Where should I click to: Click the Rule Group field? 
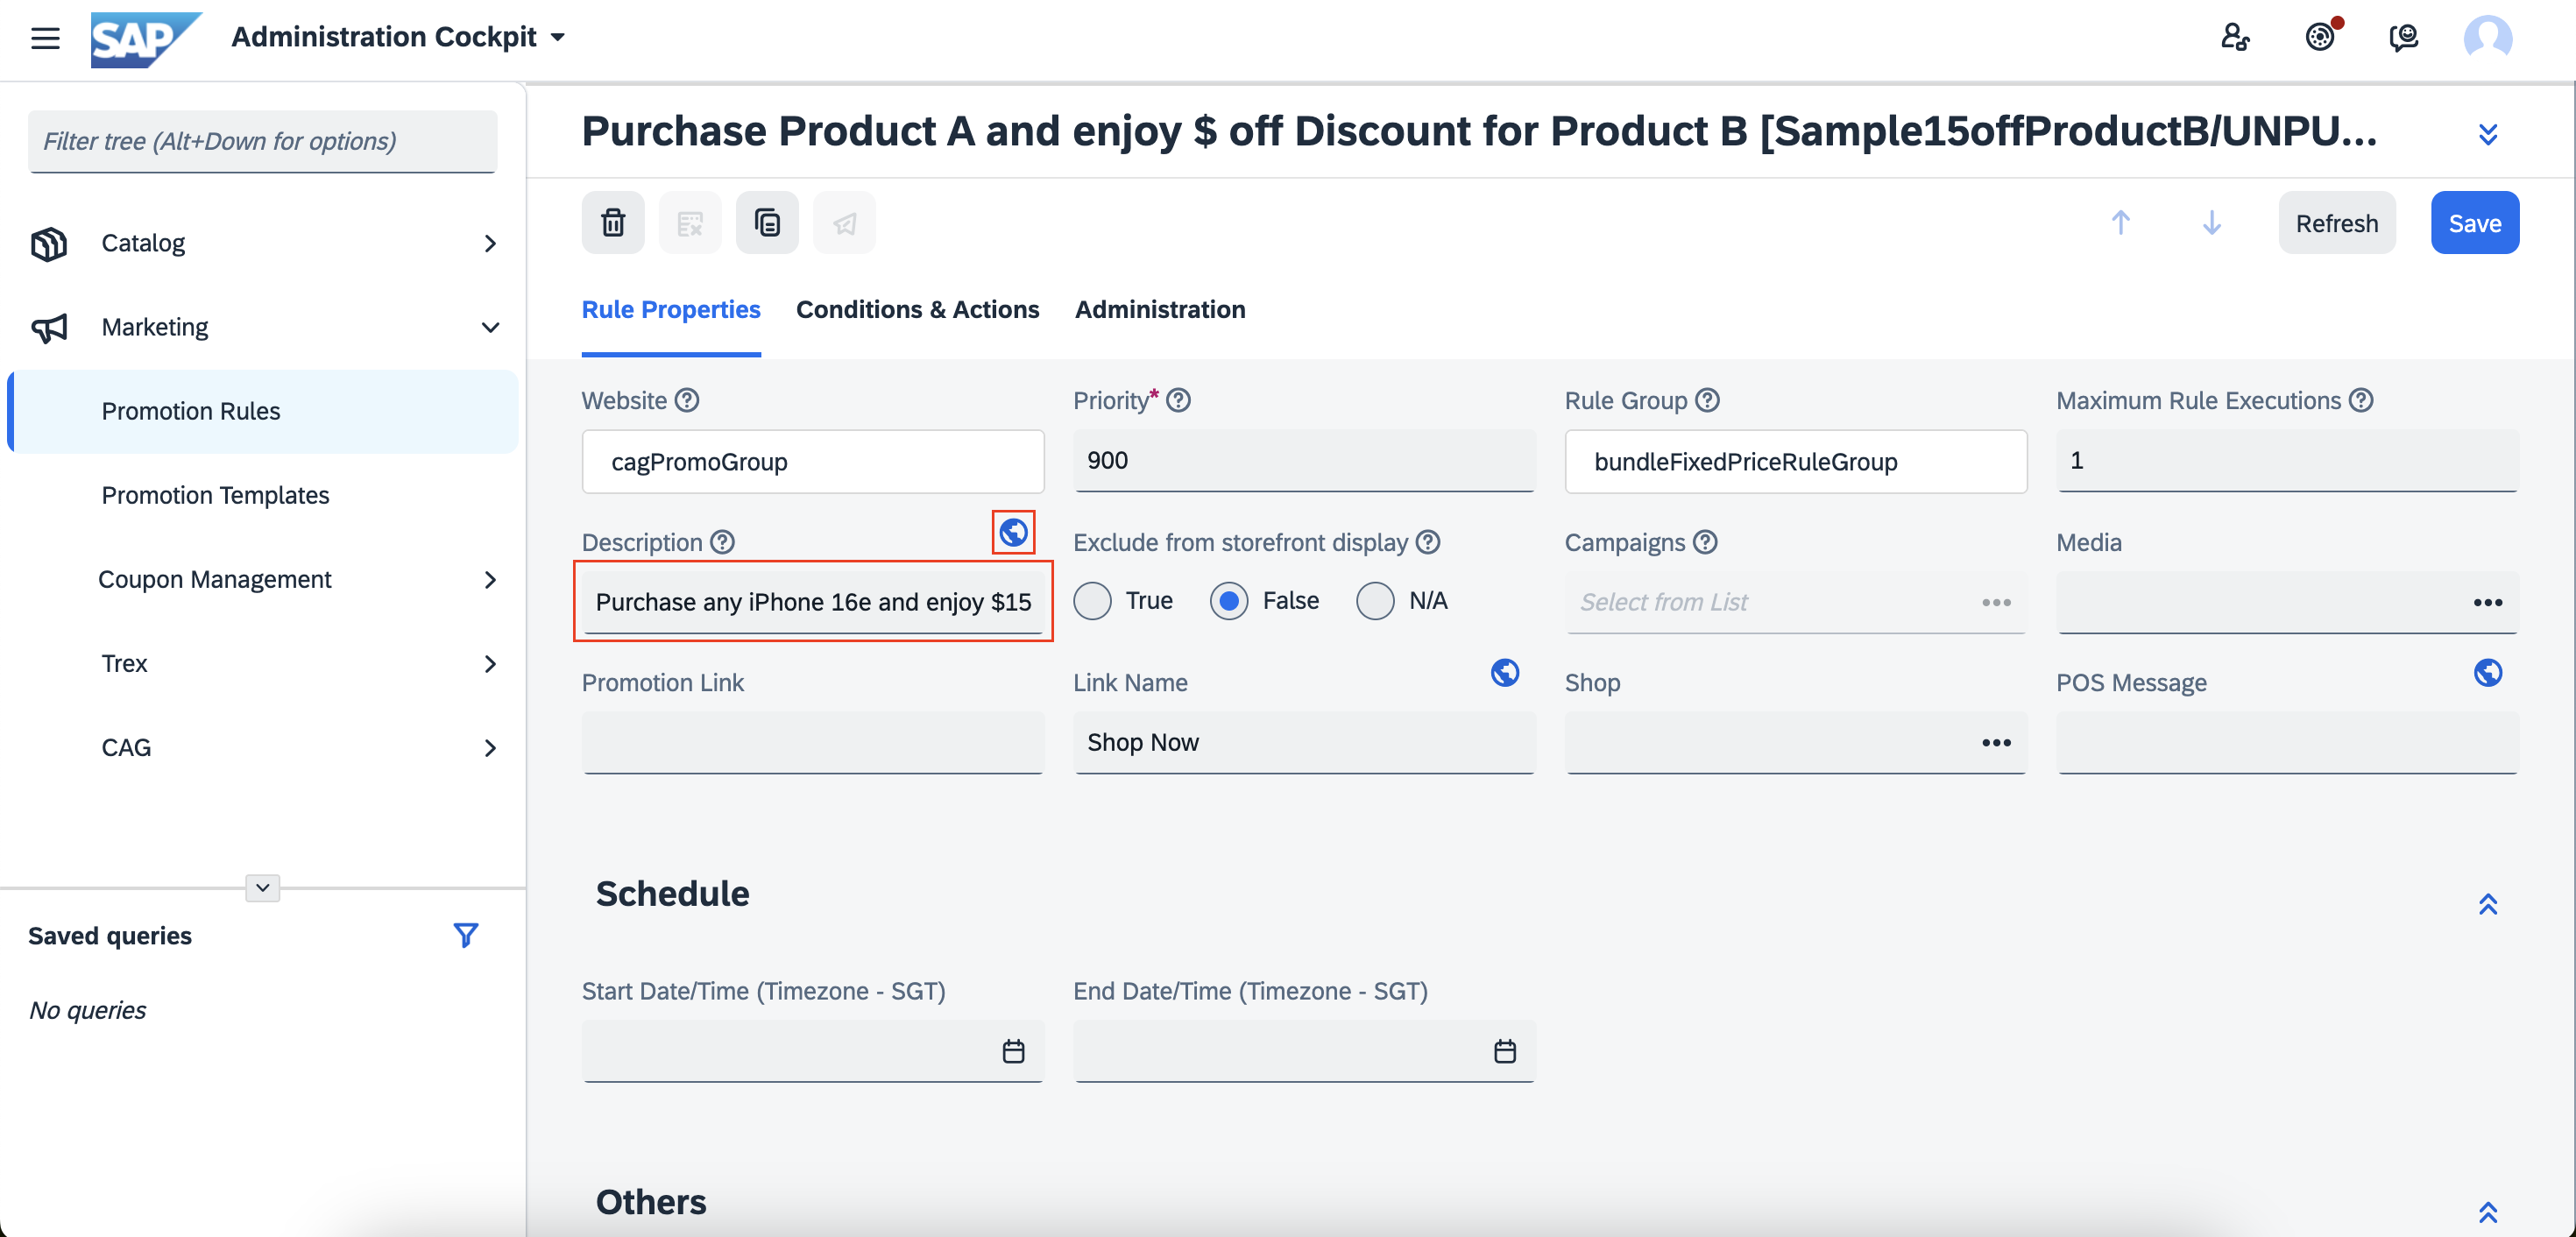pos(1796,461)
